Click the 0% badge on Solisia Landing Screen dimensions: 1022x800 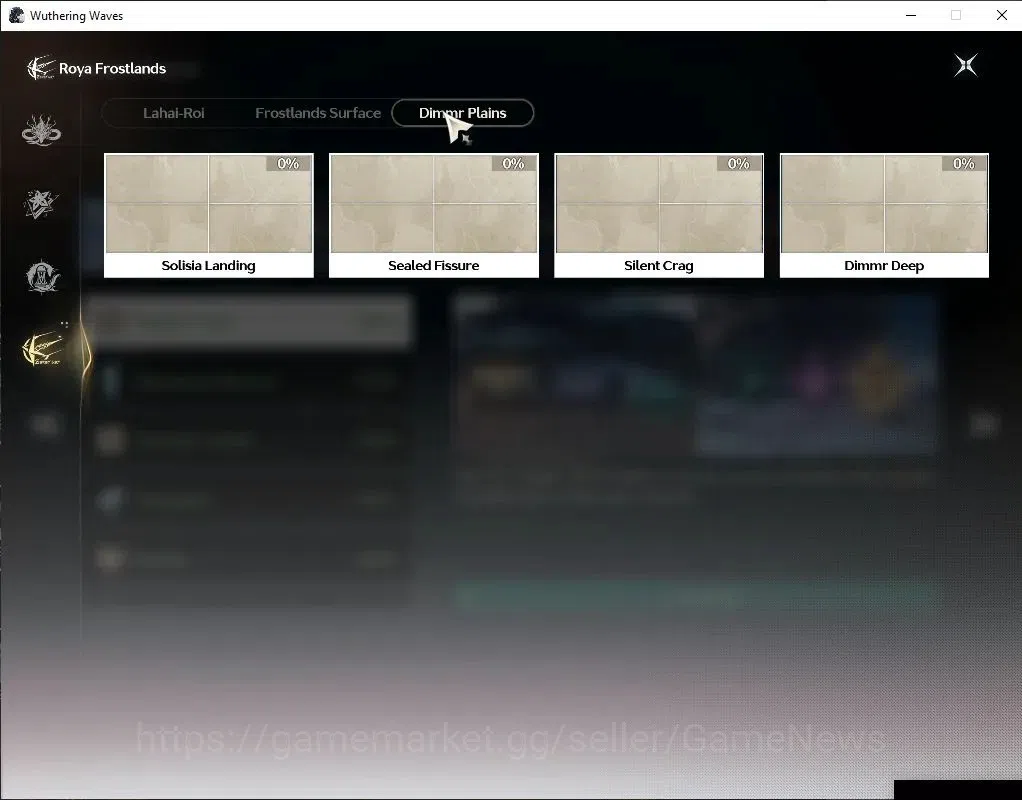pos(288,164)
